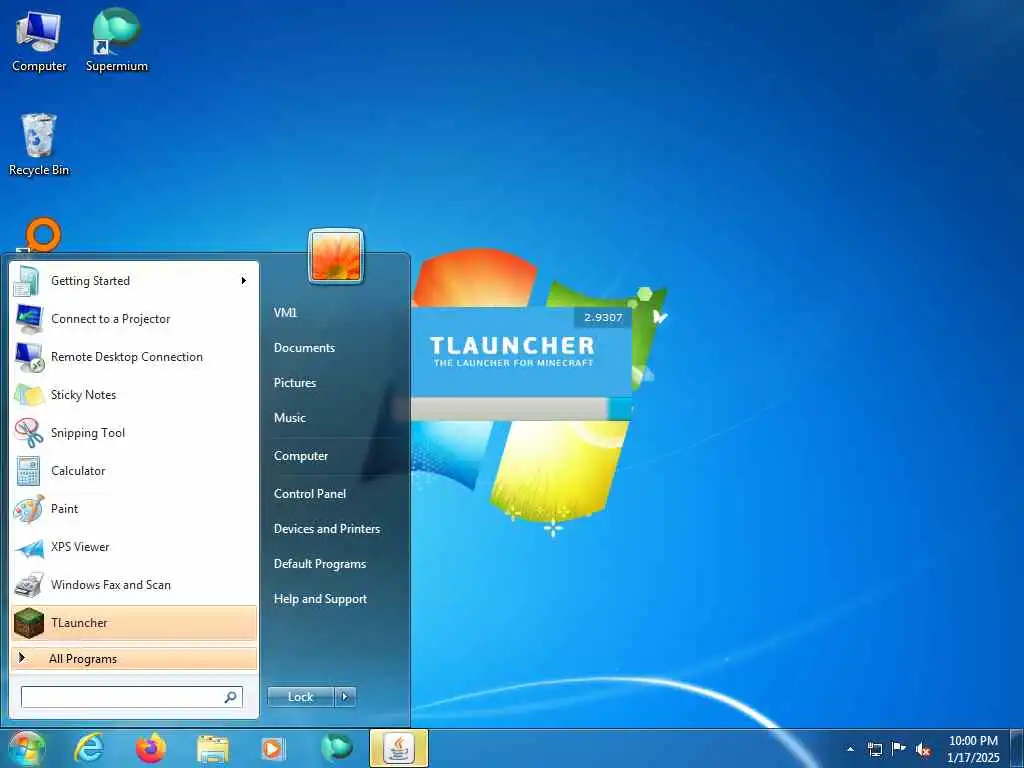The height and width of the screenshot is (768, 1024).
Task: Open Windows Media Player from the taskbar
Action: pyautogui.click(x=272, y=748)
